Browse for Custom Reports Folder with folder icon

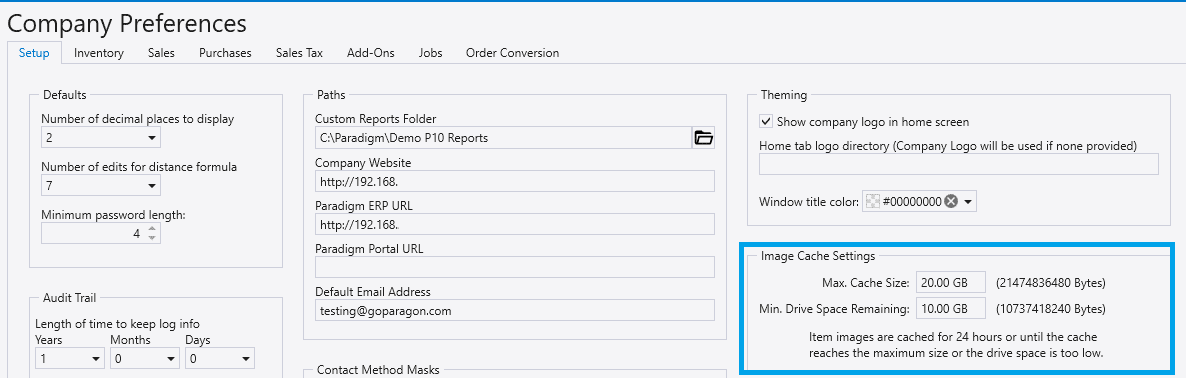703,138
